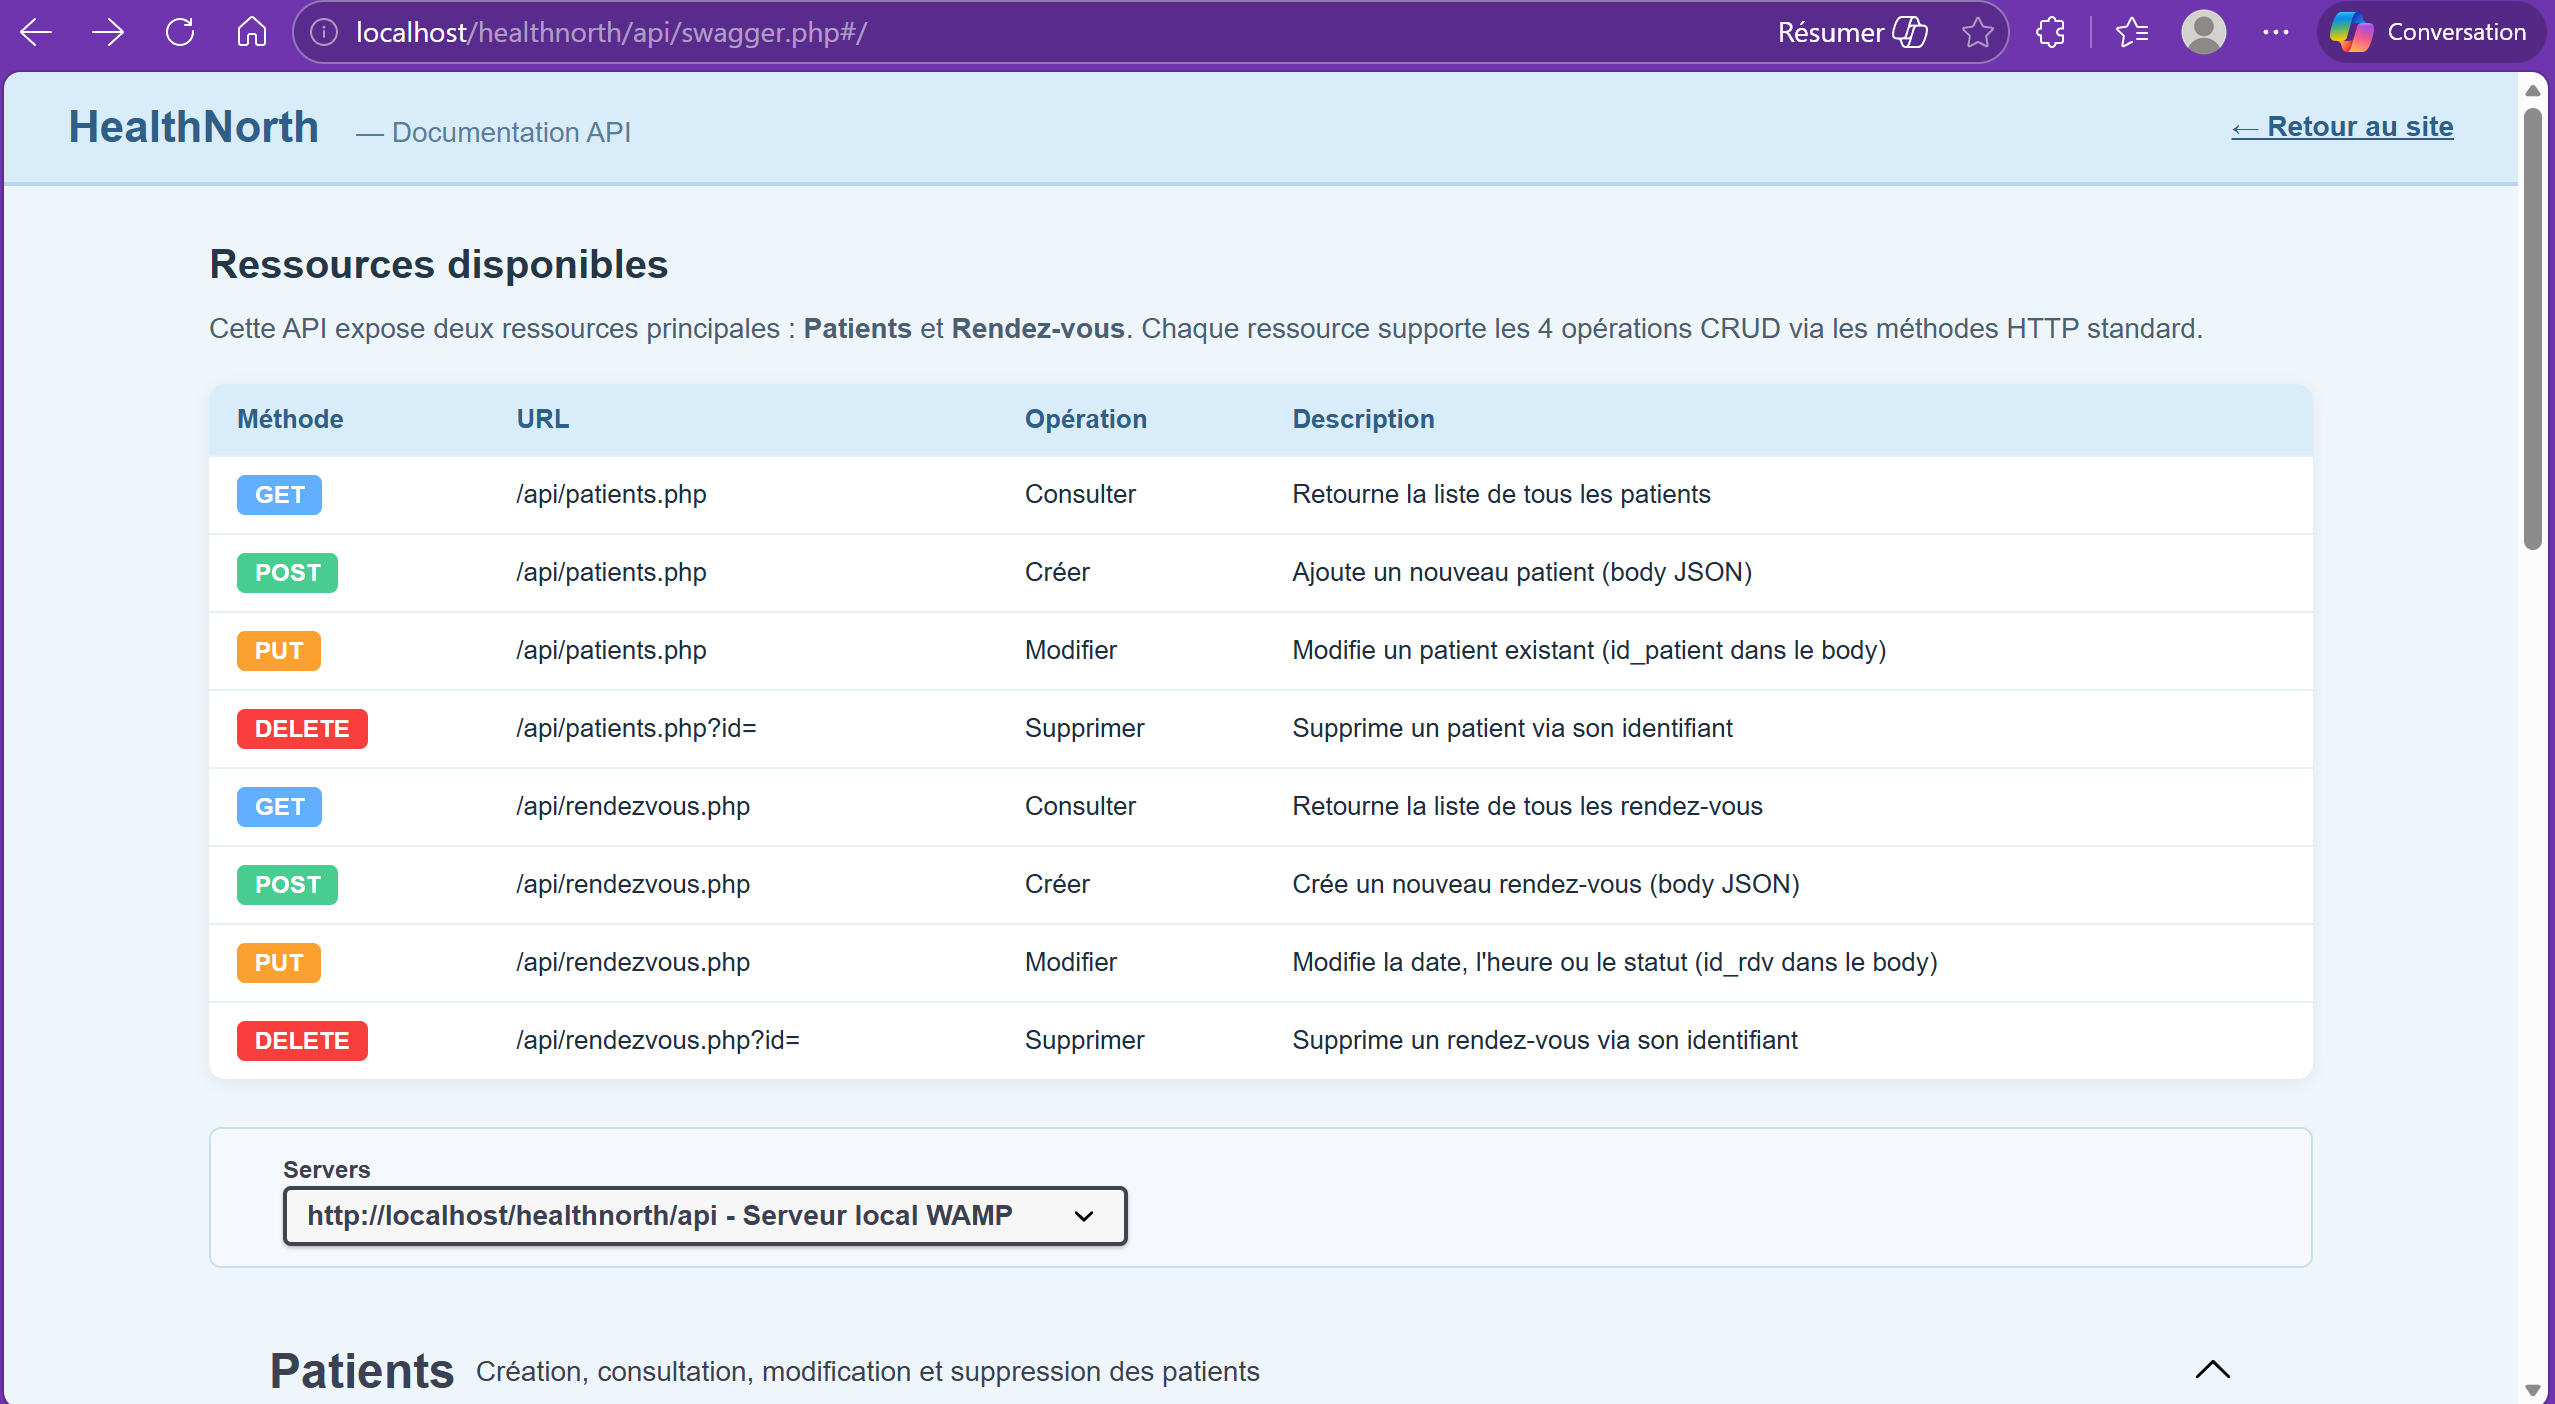
Task: Expand the WAMP server selector arrow
Action: coord(1084,1216)
